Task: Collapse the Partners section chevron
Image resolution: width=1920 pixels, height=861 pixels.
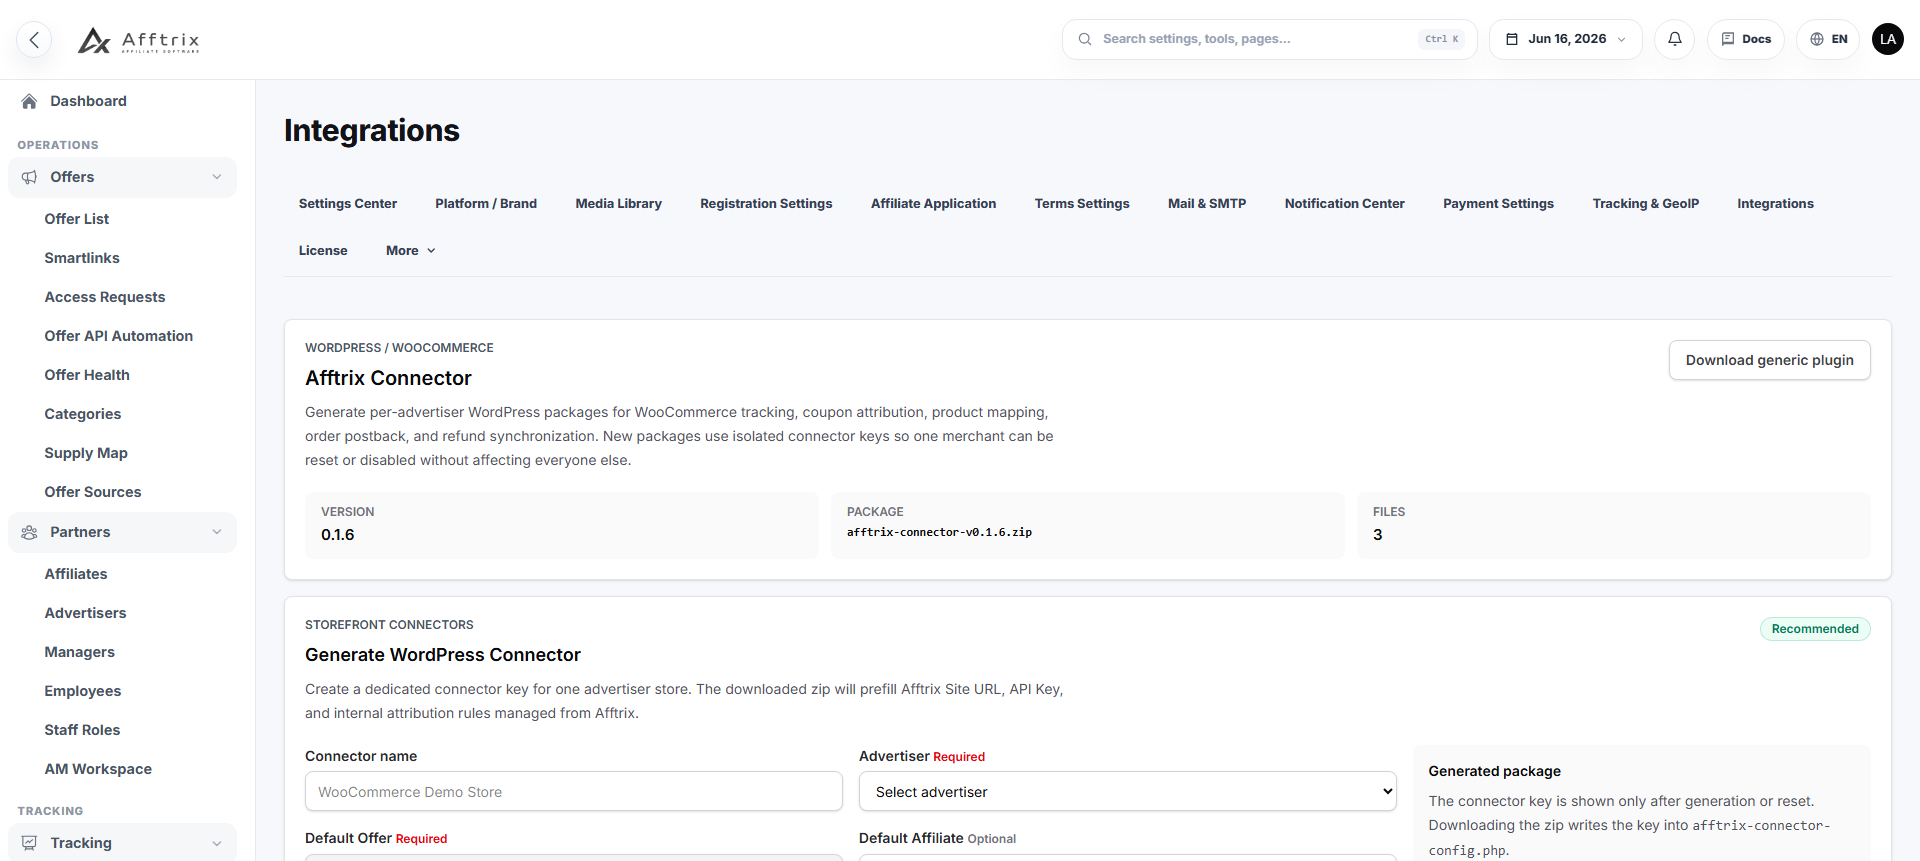Action: click(217, 532)
